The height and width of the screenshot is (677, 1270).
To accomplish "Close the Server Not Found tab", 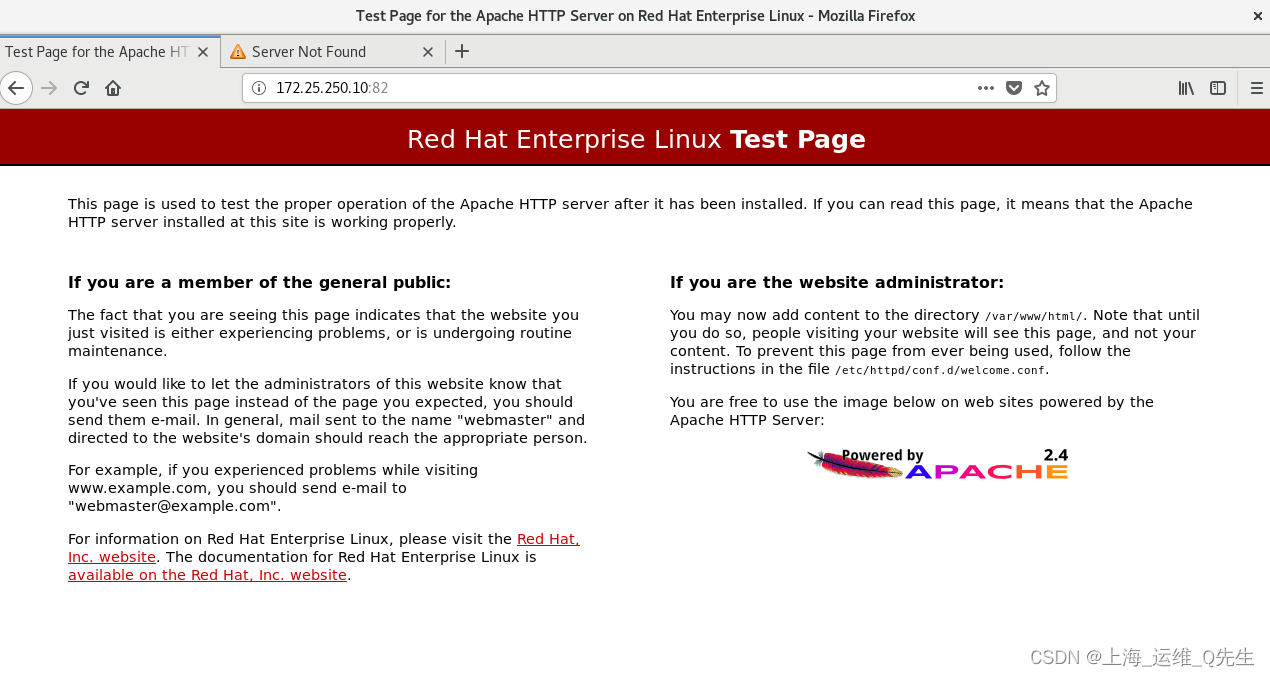I will [428, 52].
